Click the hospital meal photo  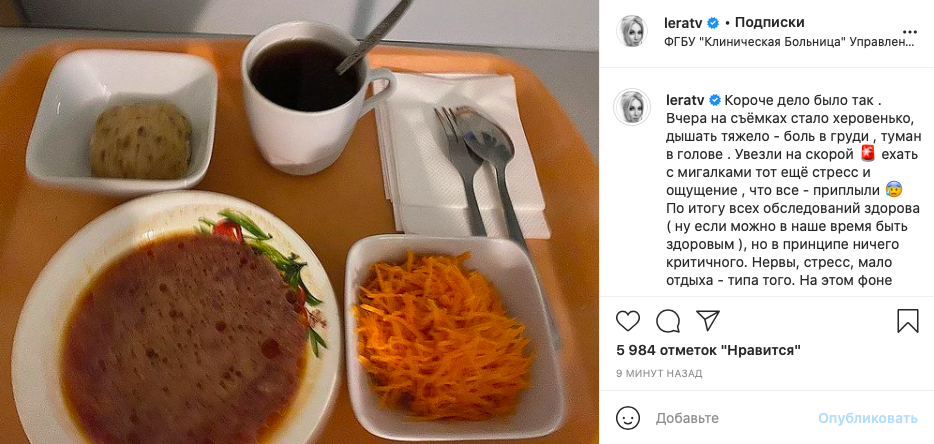click(299, 222)
